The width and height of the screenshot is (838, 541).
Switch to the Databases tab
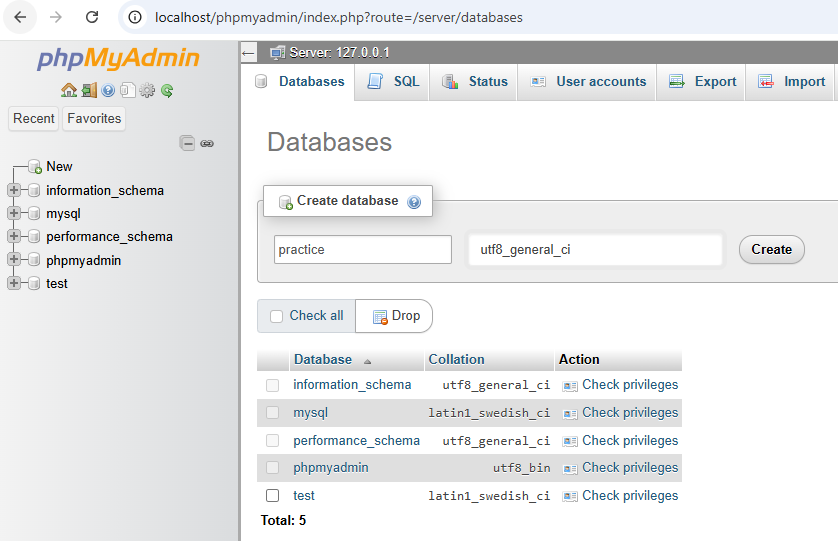point(298,82)
